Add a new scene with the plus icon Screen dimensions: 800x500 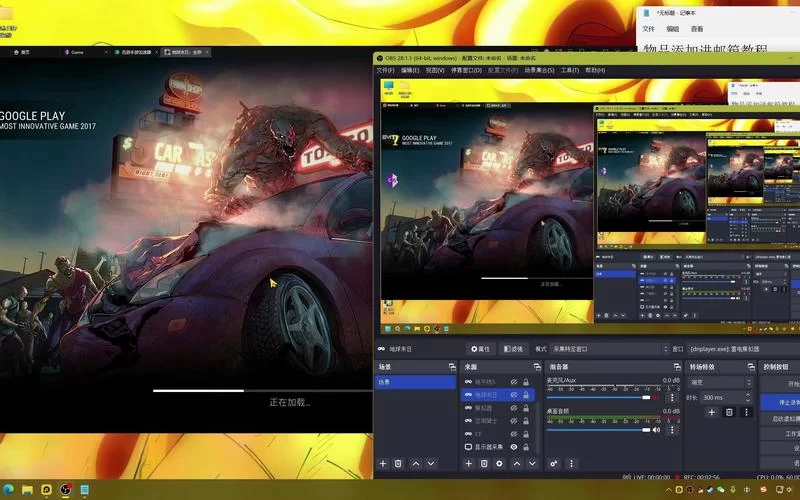coord(383,463)
